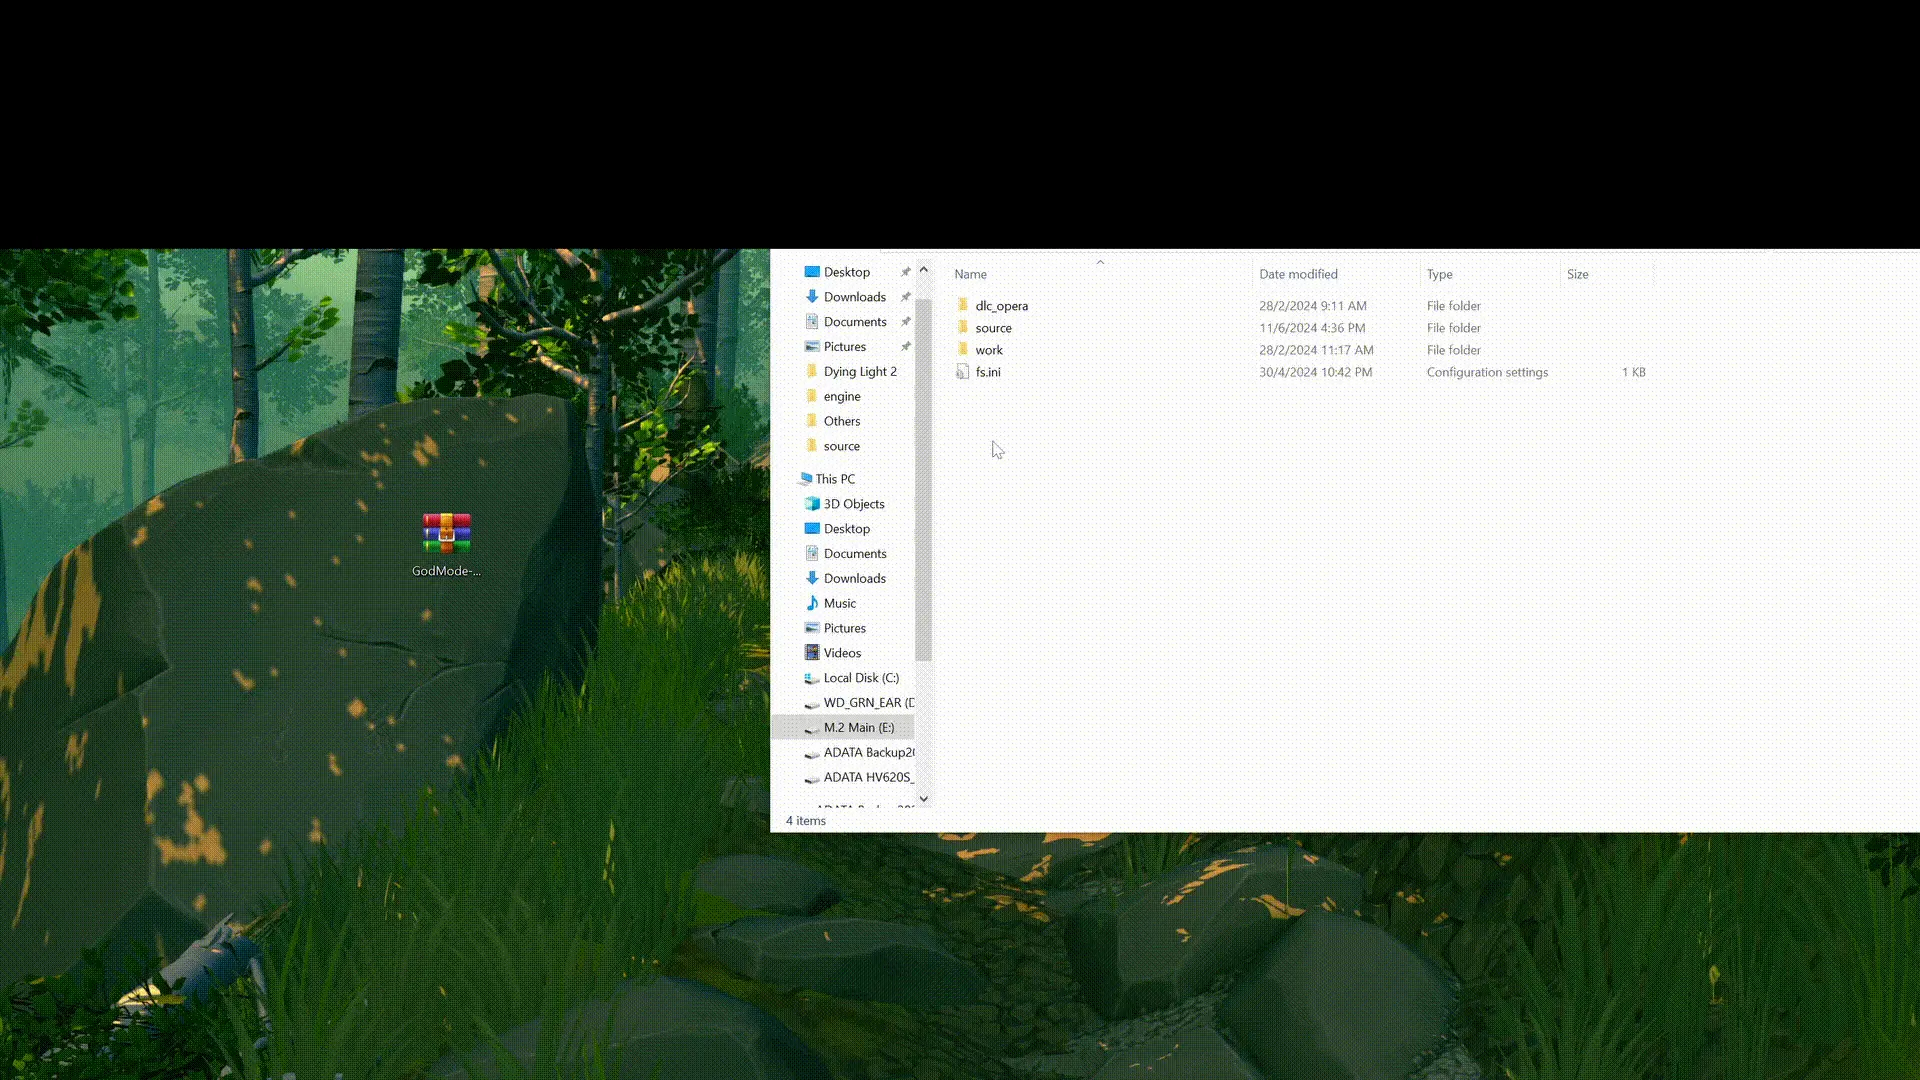The height and width of the screenshot is (1080, 1920).
Task: Open the Local Disk (C:) drive icon
Action: (x=812, y=678)
